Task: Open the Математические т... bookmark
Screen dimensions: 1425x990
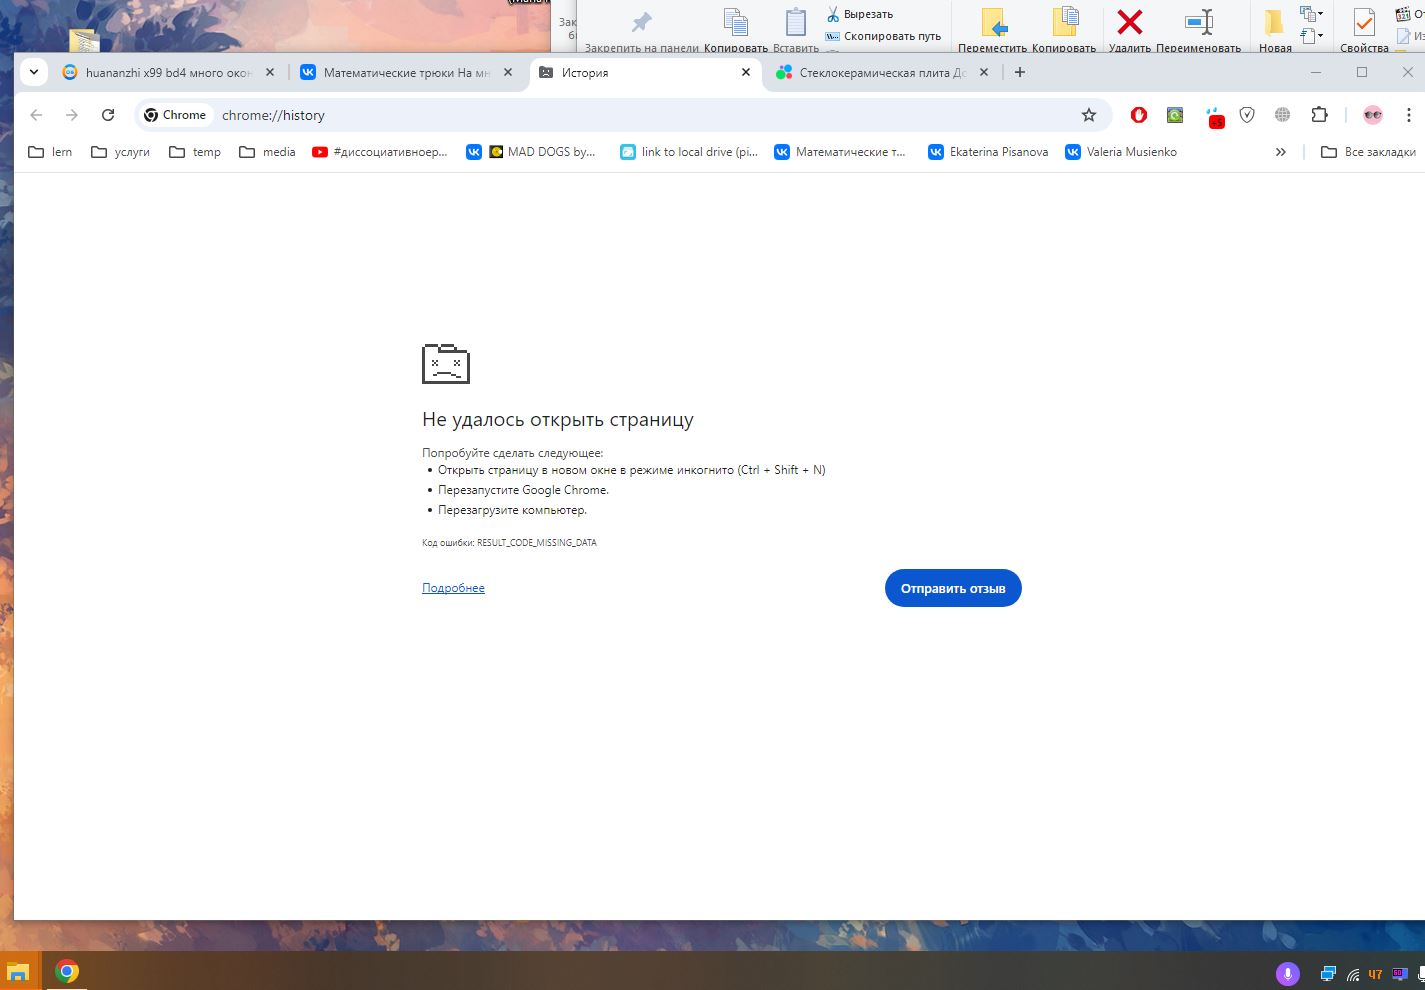Action: tap(840, 152)
